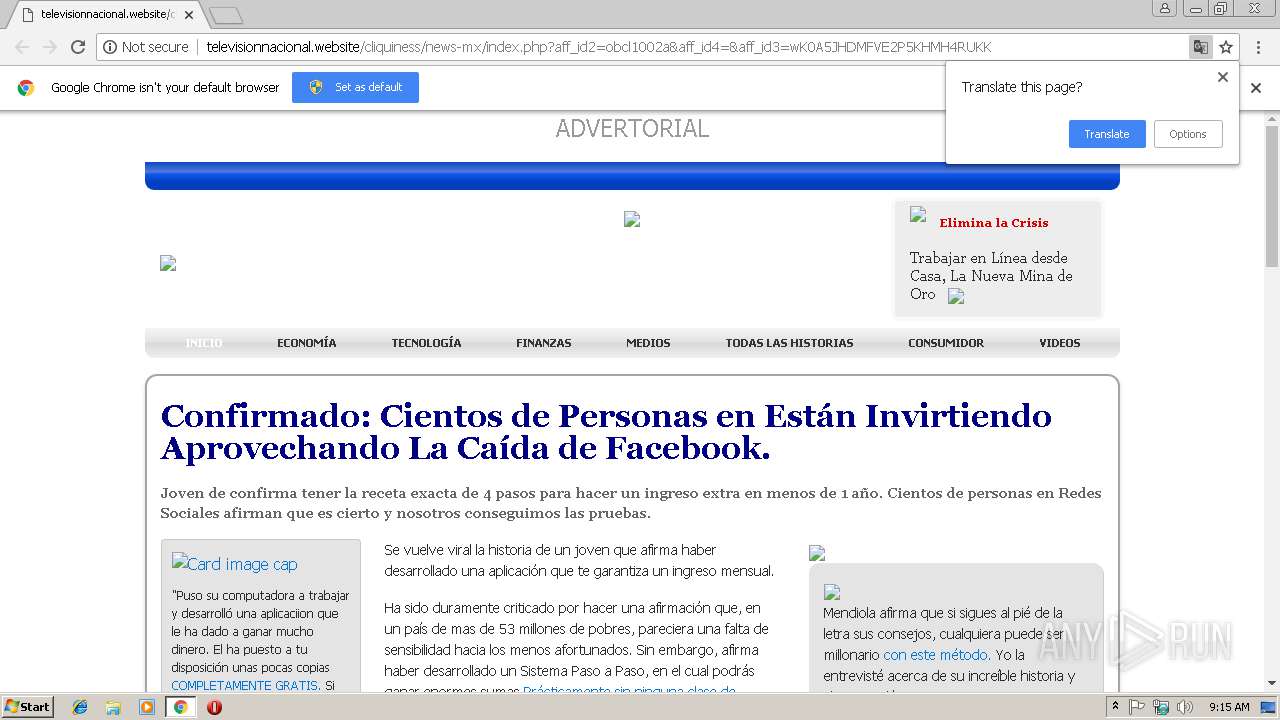Screen dimensions: 1280x720
Task: Click the broken site logo image at left
Action: [168, 263]
